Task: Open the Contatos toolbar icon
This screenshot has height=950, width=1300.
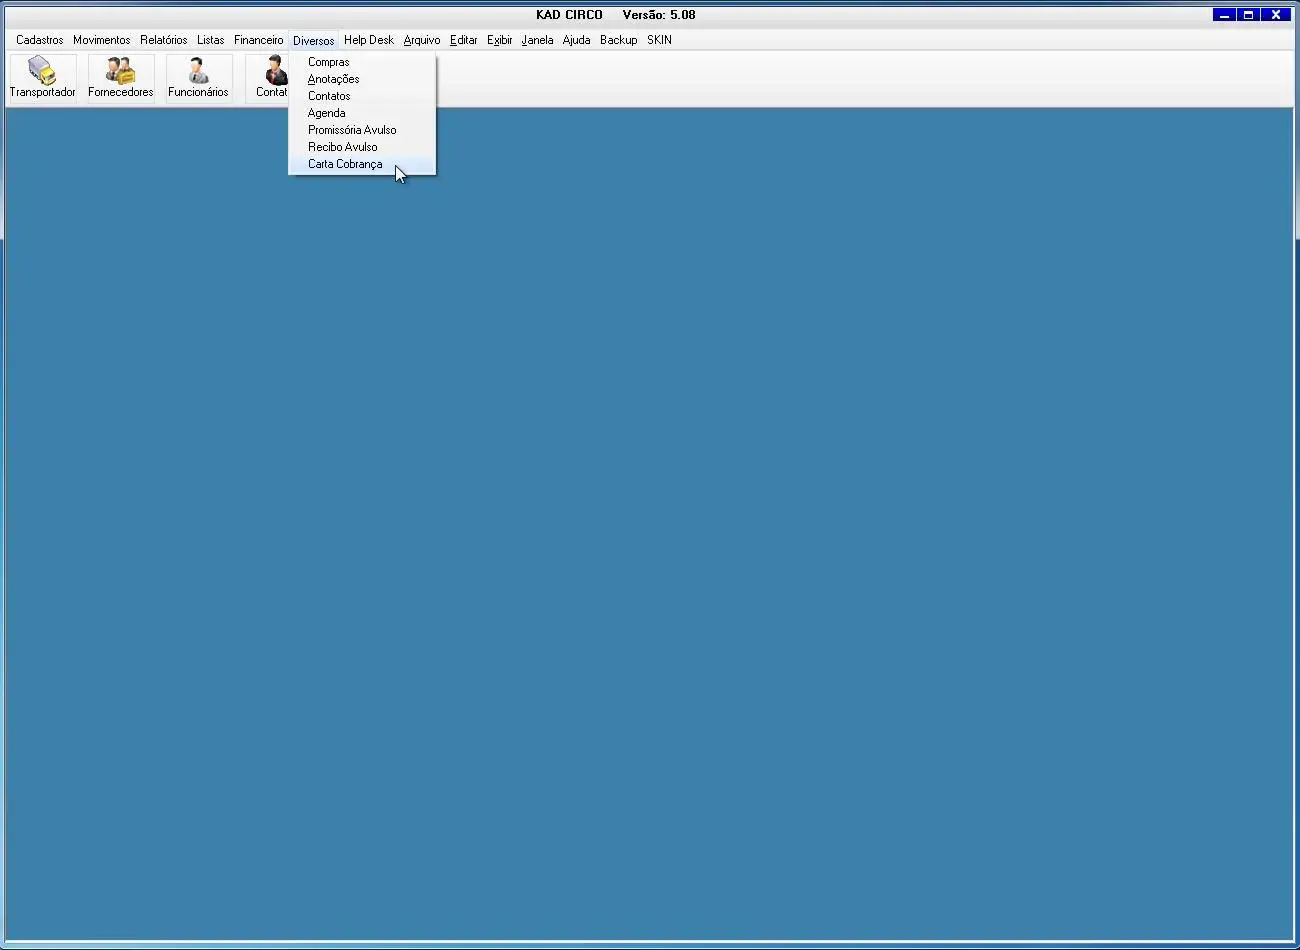Action: coord(271,73)
